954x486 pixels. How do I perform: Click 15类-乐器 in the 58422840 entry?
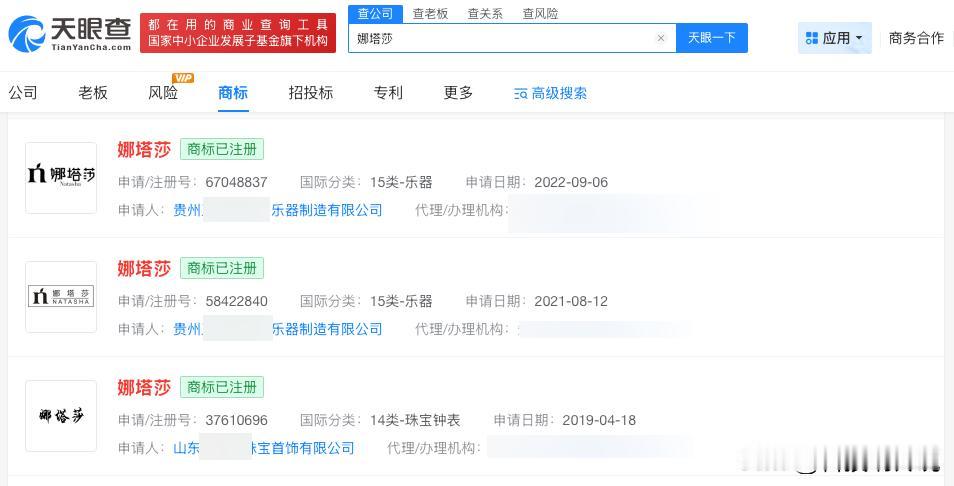click(x=401, y=301)
